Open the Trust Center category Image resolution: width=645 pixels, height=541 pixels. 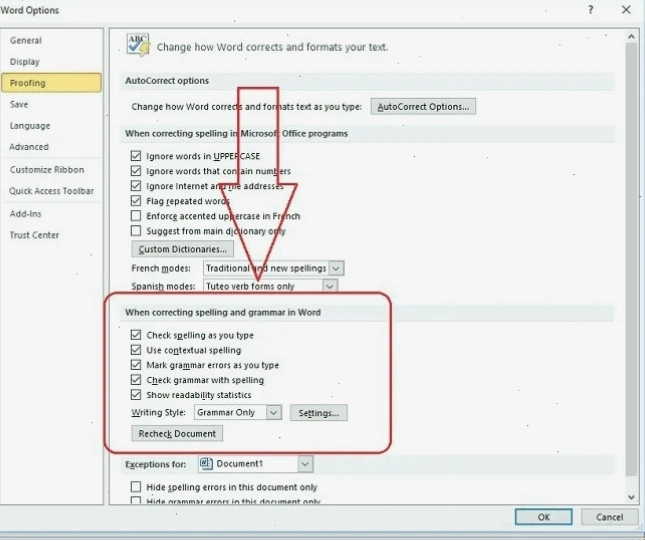pyautogui.click(x=35, y=235)
